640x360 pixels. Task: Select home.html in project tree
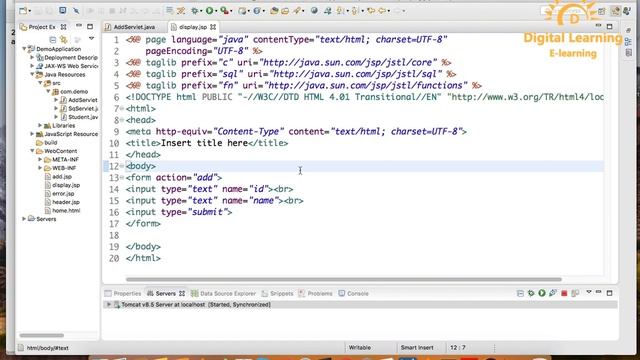click(62, 211)
